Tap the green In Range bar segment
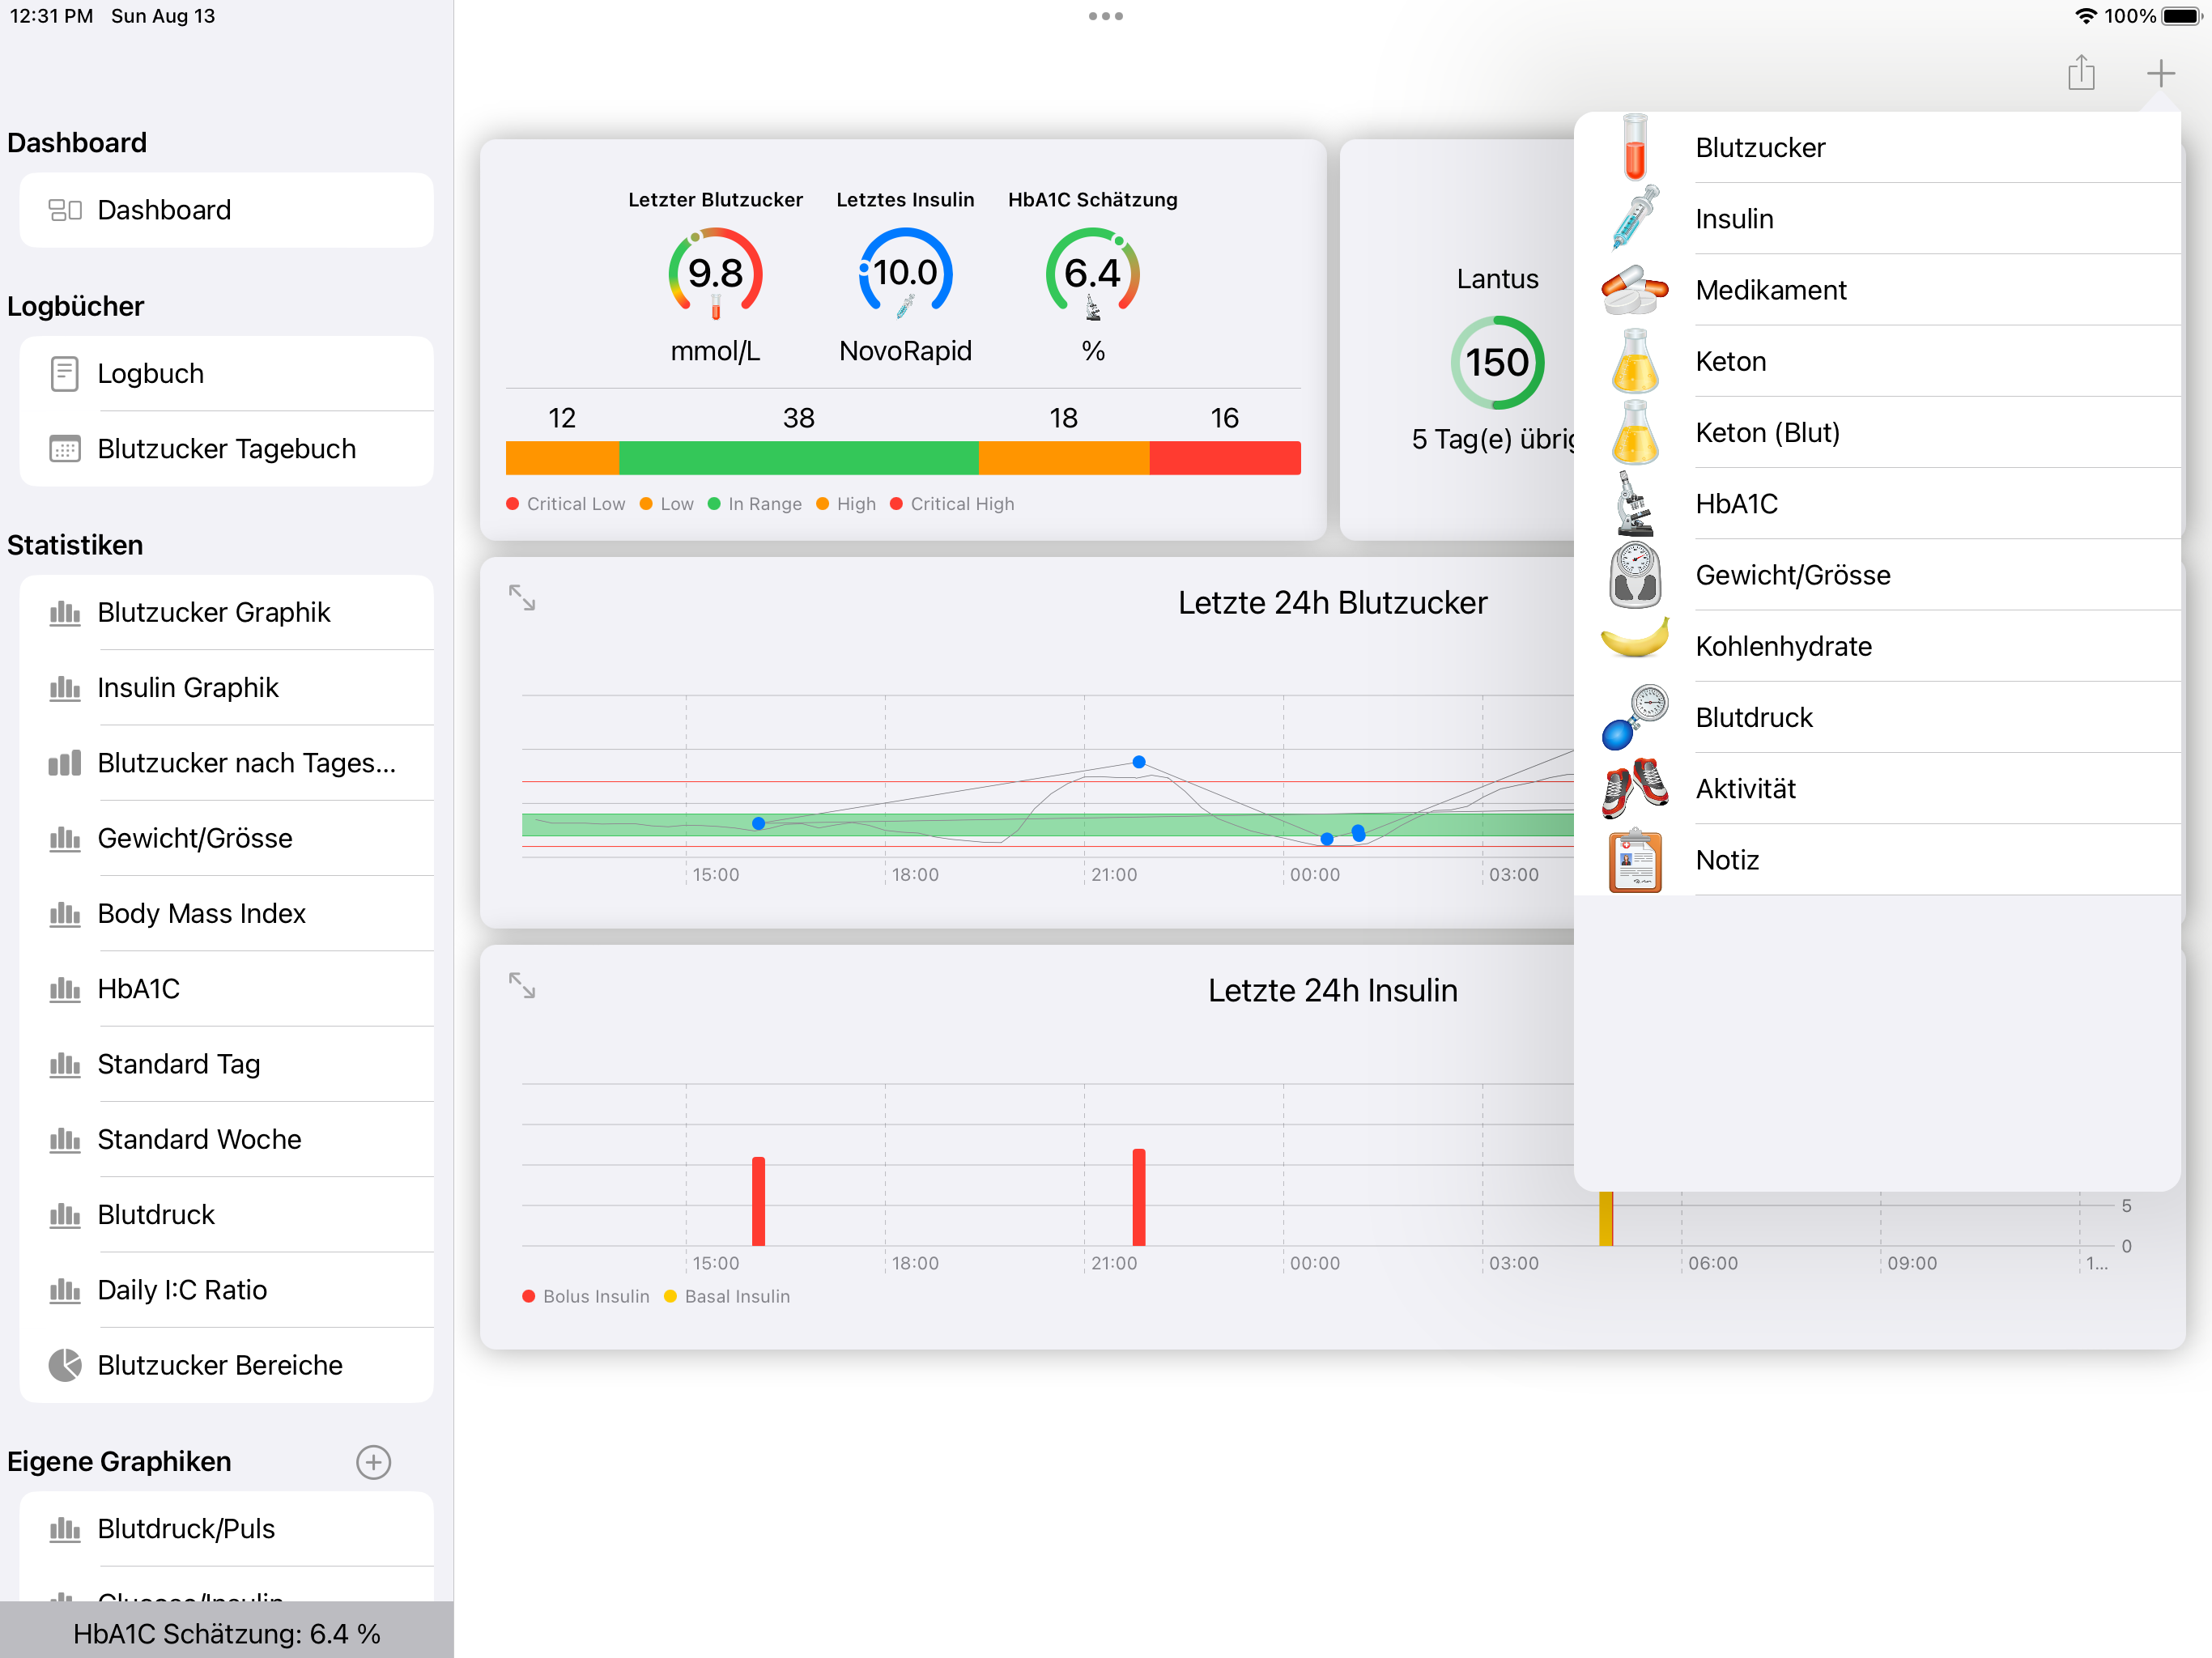This screenshot has width=2212, height=1658. coord(799,458)
